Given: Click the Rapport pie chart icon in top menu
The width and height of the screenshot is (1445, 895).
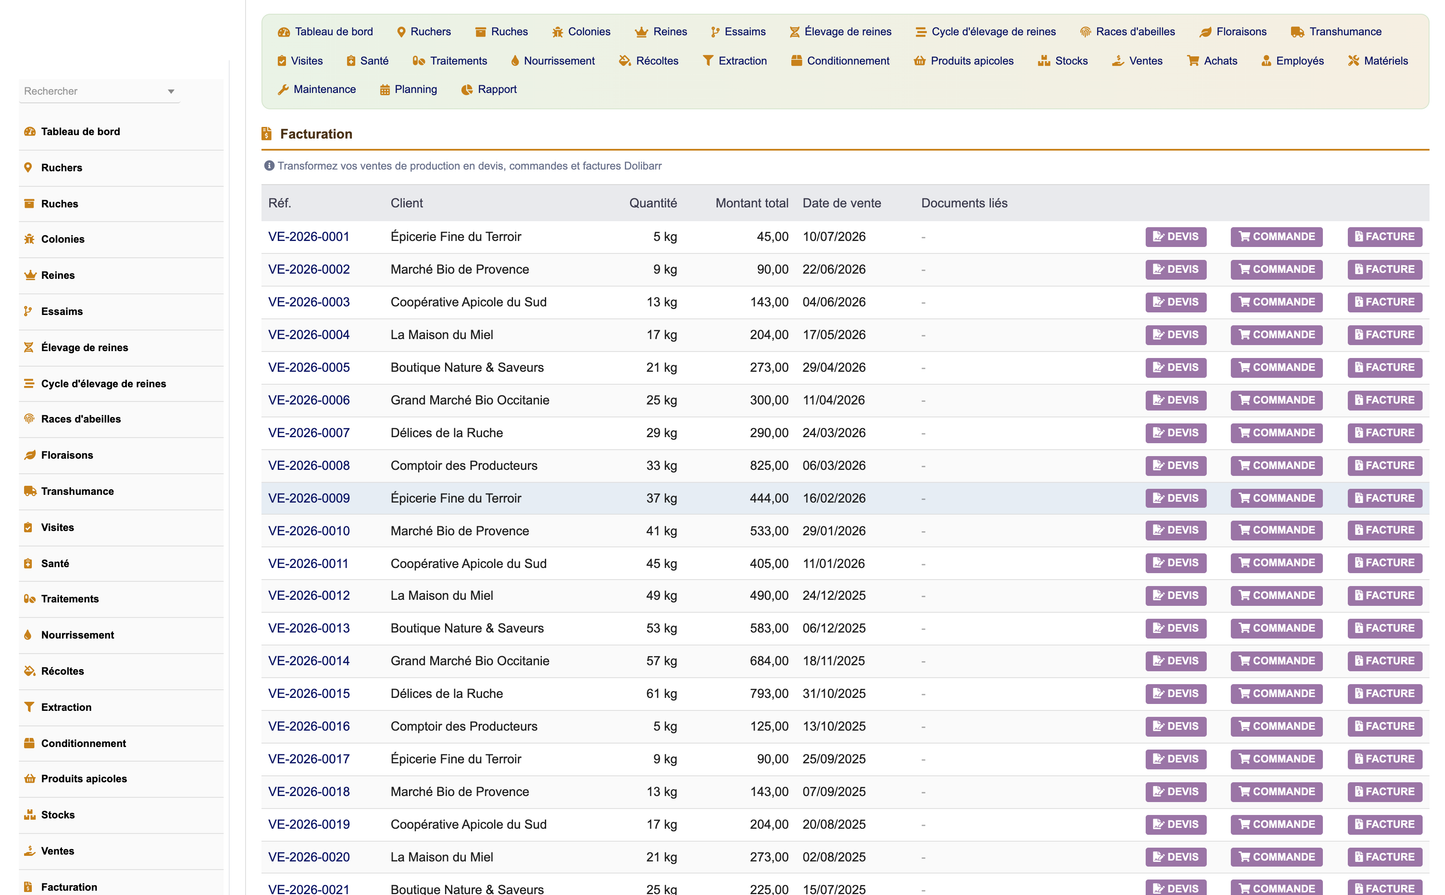Looking at the screenshot, I should point(467,90).
